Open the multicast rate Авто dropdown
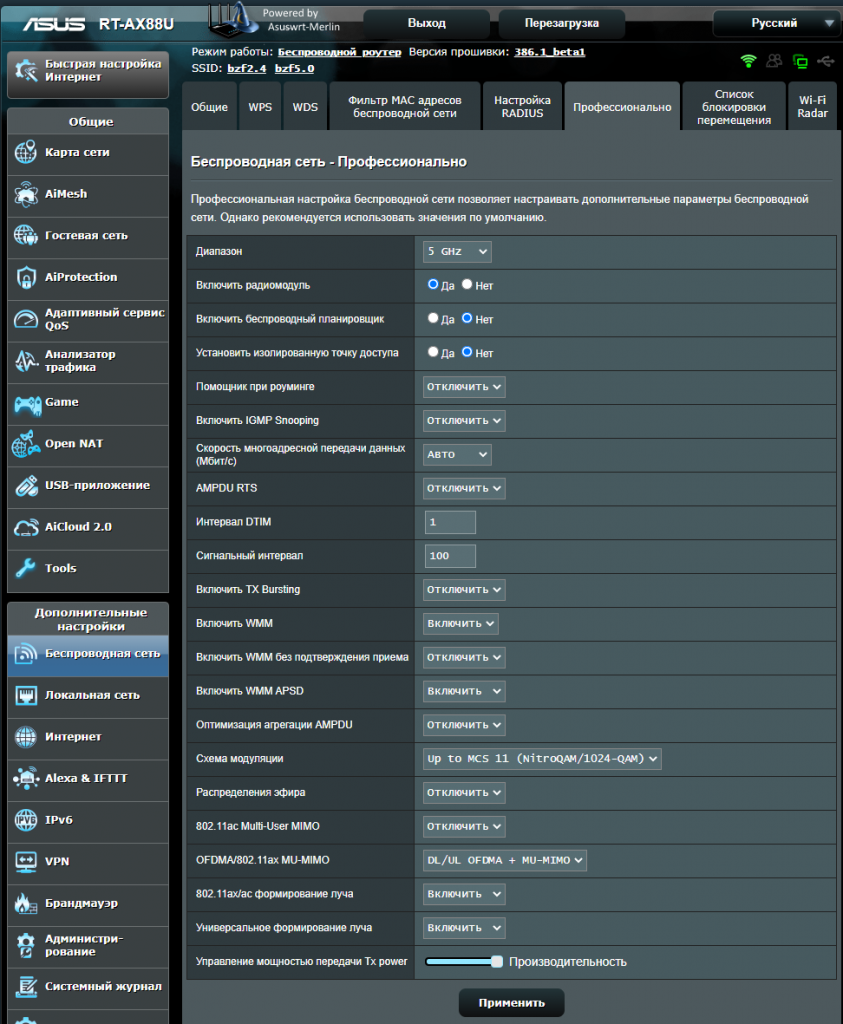Image resolution: width=843 pixels, height=1024 pixels. click(457, 455)
